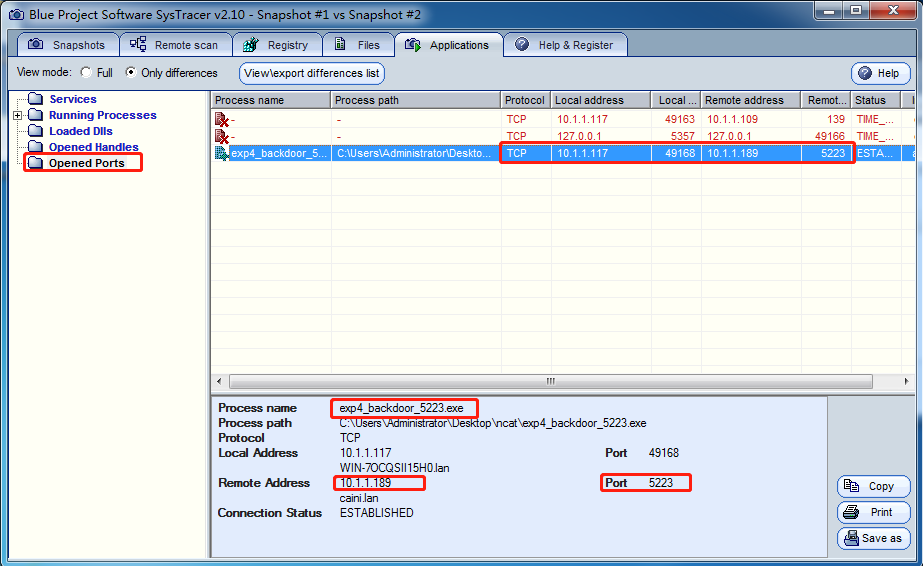Screen dimensions: 923x566
Task: Click the Services folder icon
Action: 36,99
